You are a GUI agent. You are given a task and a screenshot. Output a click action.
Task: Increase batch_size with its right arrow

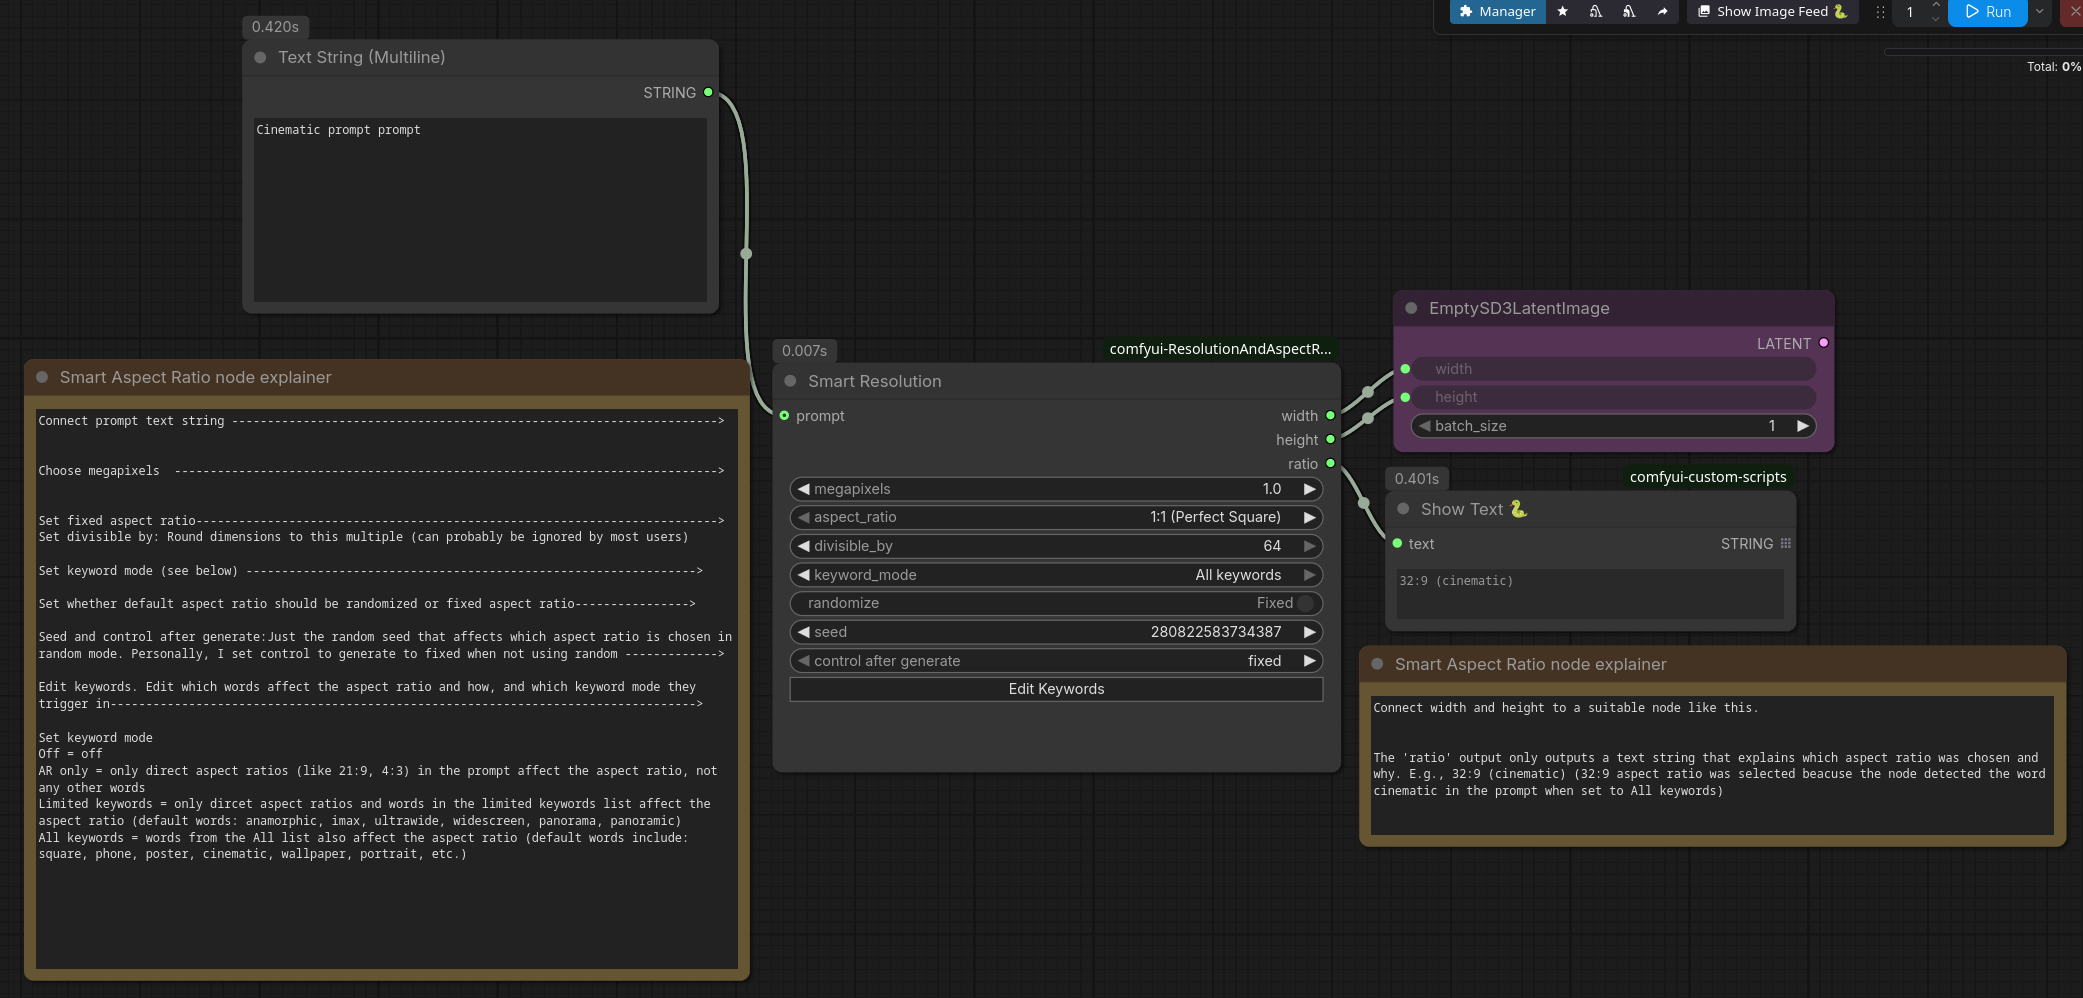tap(1802, 426)
